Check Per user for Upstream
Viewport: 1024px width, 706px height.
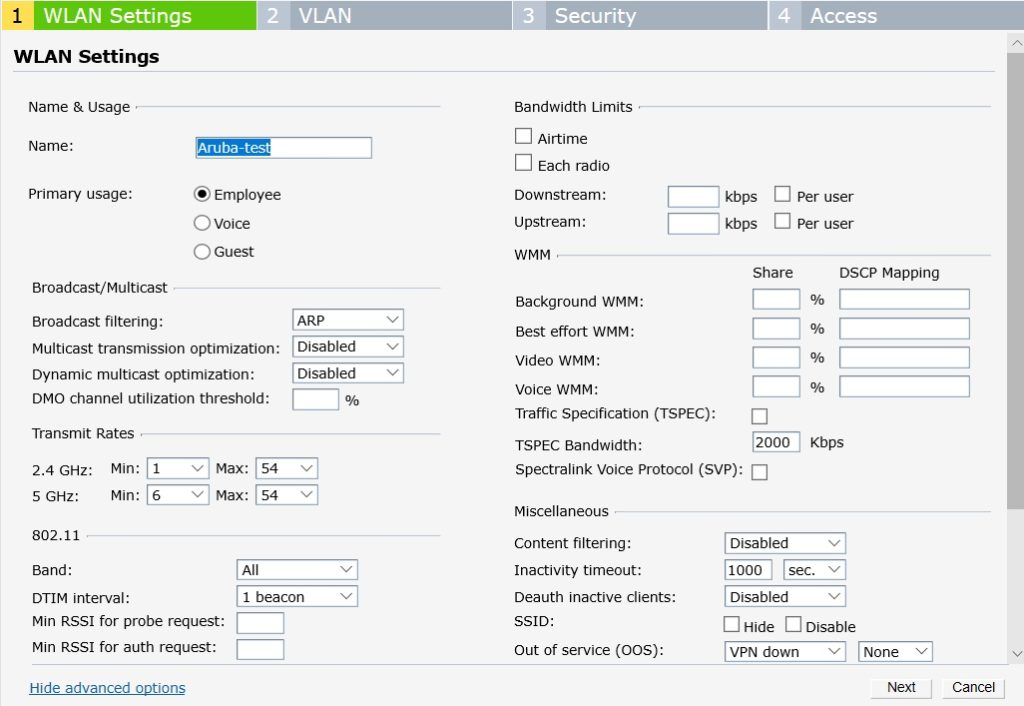point(782,221)
